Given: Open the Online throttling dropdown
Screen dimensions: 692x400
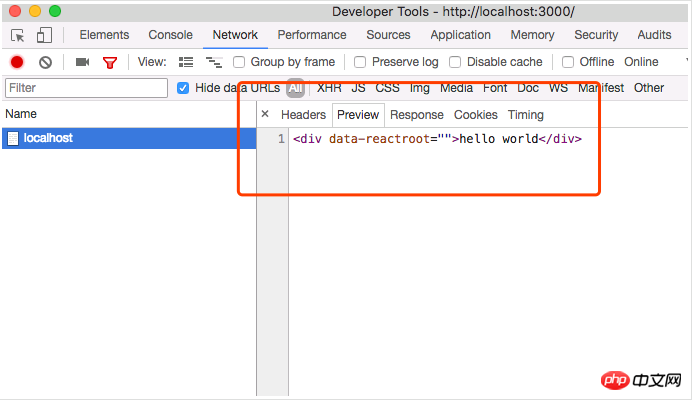Looking at the screenshot, I should tap(641, 62).
